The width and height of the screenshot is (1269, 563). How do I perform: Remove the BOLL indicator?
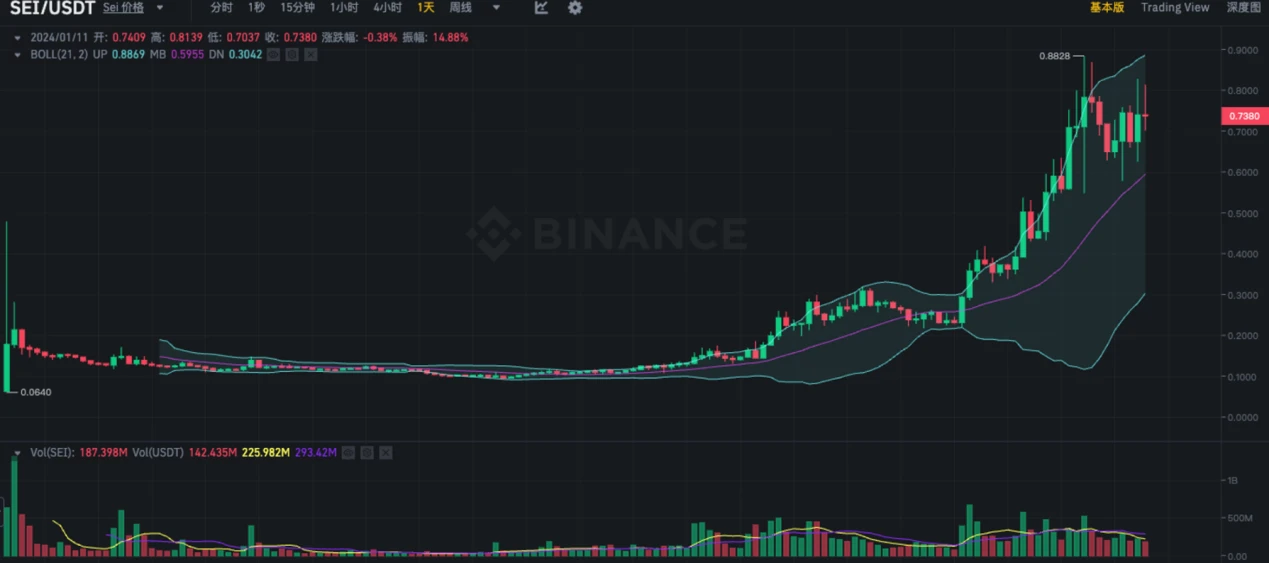[x=310, y=54]
